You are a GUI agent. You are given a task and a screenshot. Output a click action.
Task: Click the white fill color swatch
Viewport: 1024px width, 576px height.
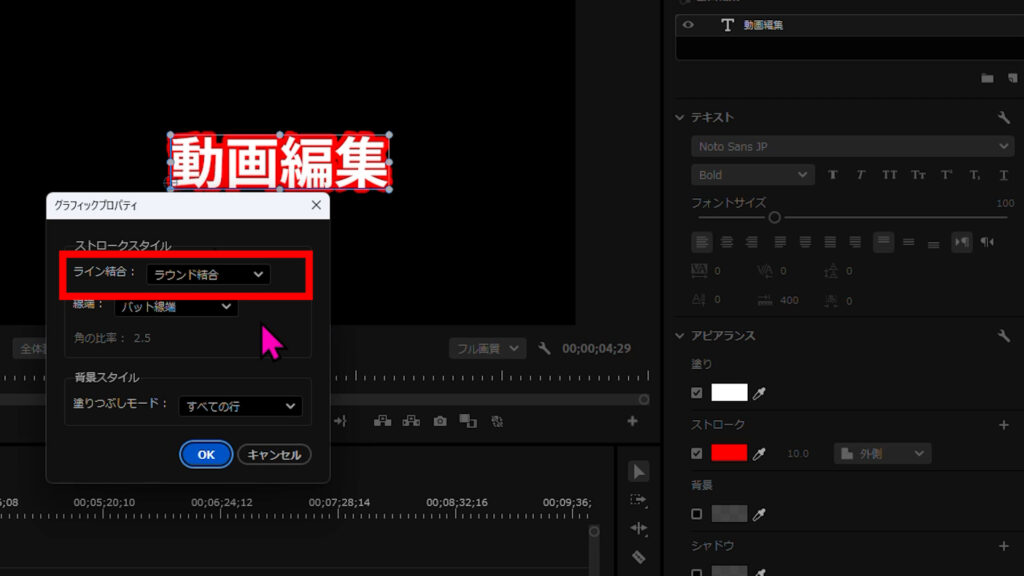click(729, 393)
